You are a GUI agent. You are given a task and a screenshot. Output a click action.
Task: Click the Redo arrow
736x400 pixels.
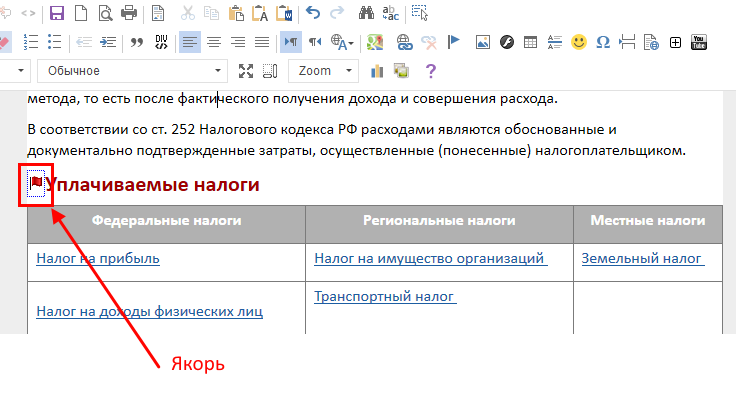point(337,13)
